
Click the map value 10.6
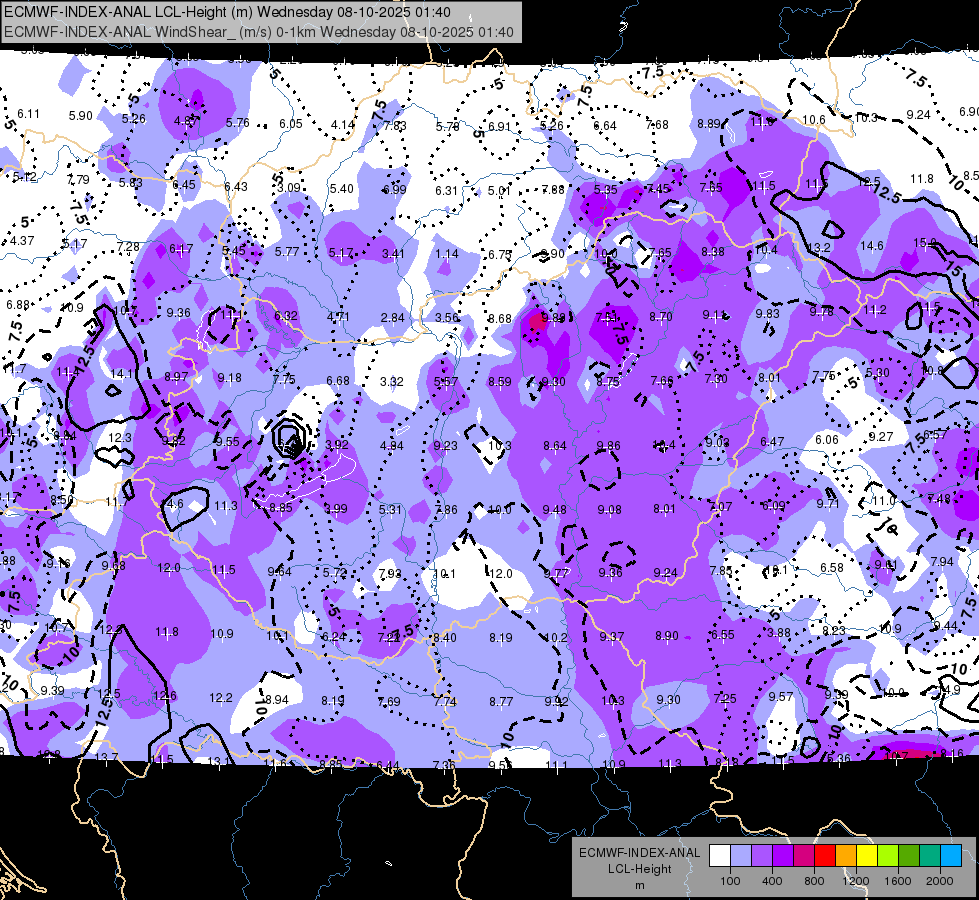814,119
